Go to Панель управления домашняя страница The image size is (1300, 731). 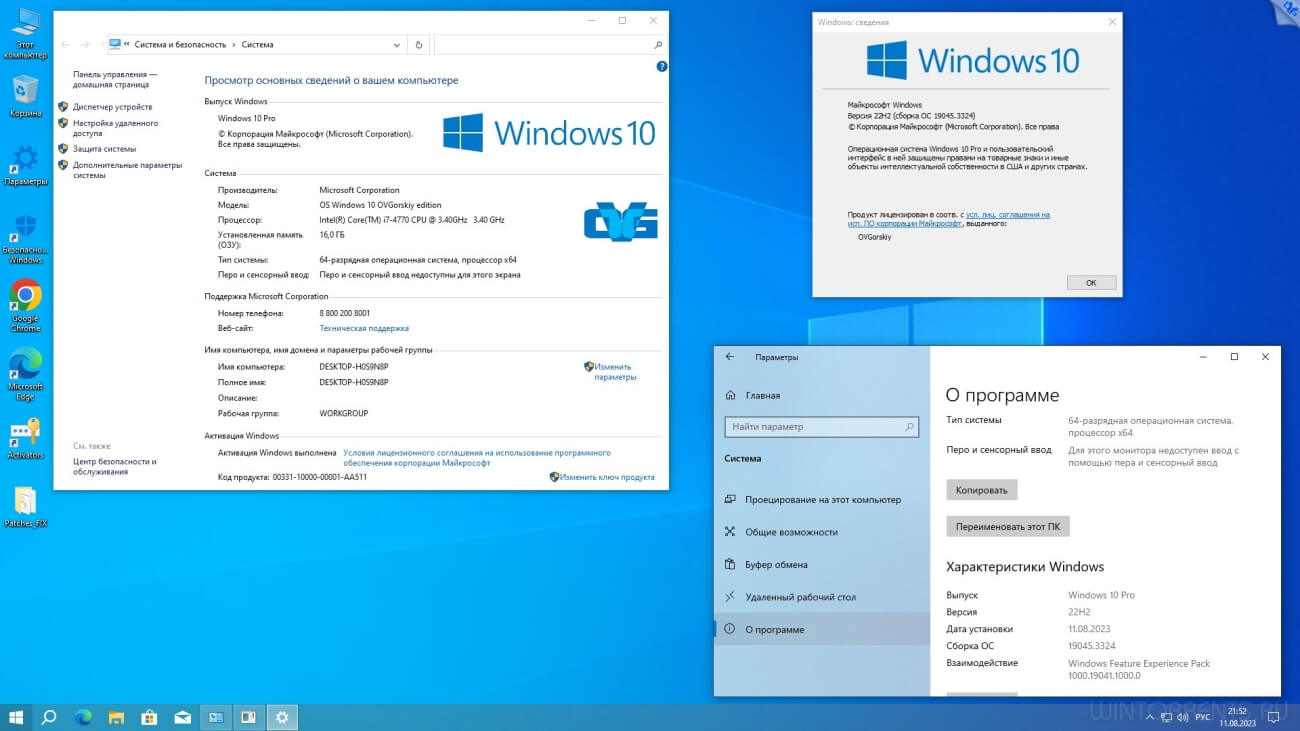click(115, 79)
